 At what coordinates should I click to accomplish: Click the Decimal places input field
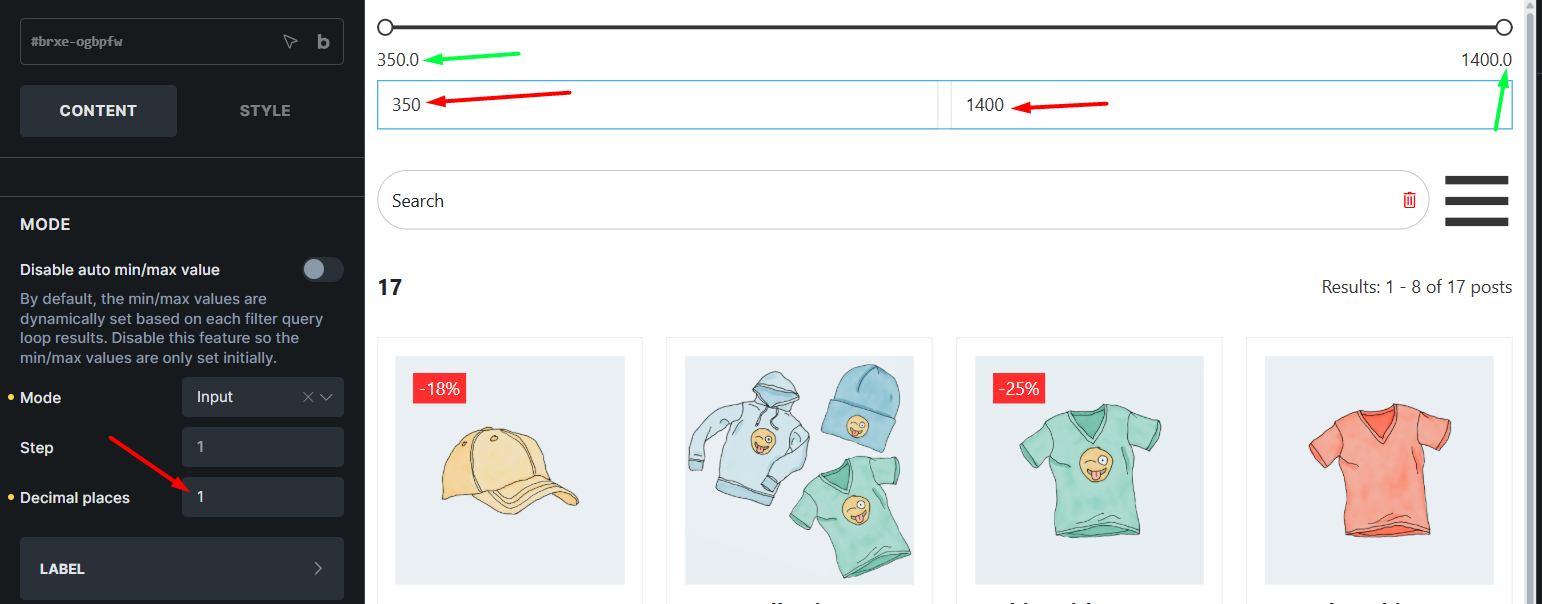pos(262,497)
